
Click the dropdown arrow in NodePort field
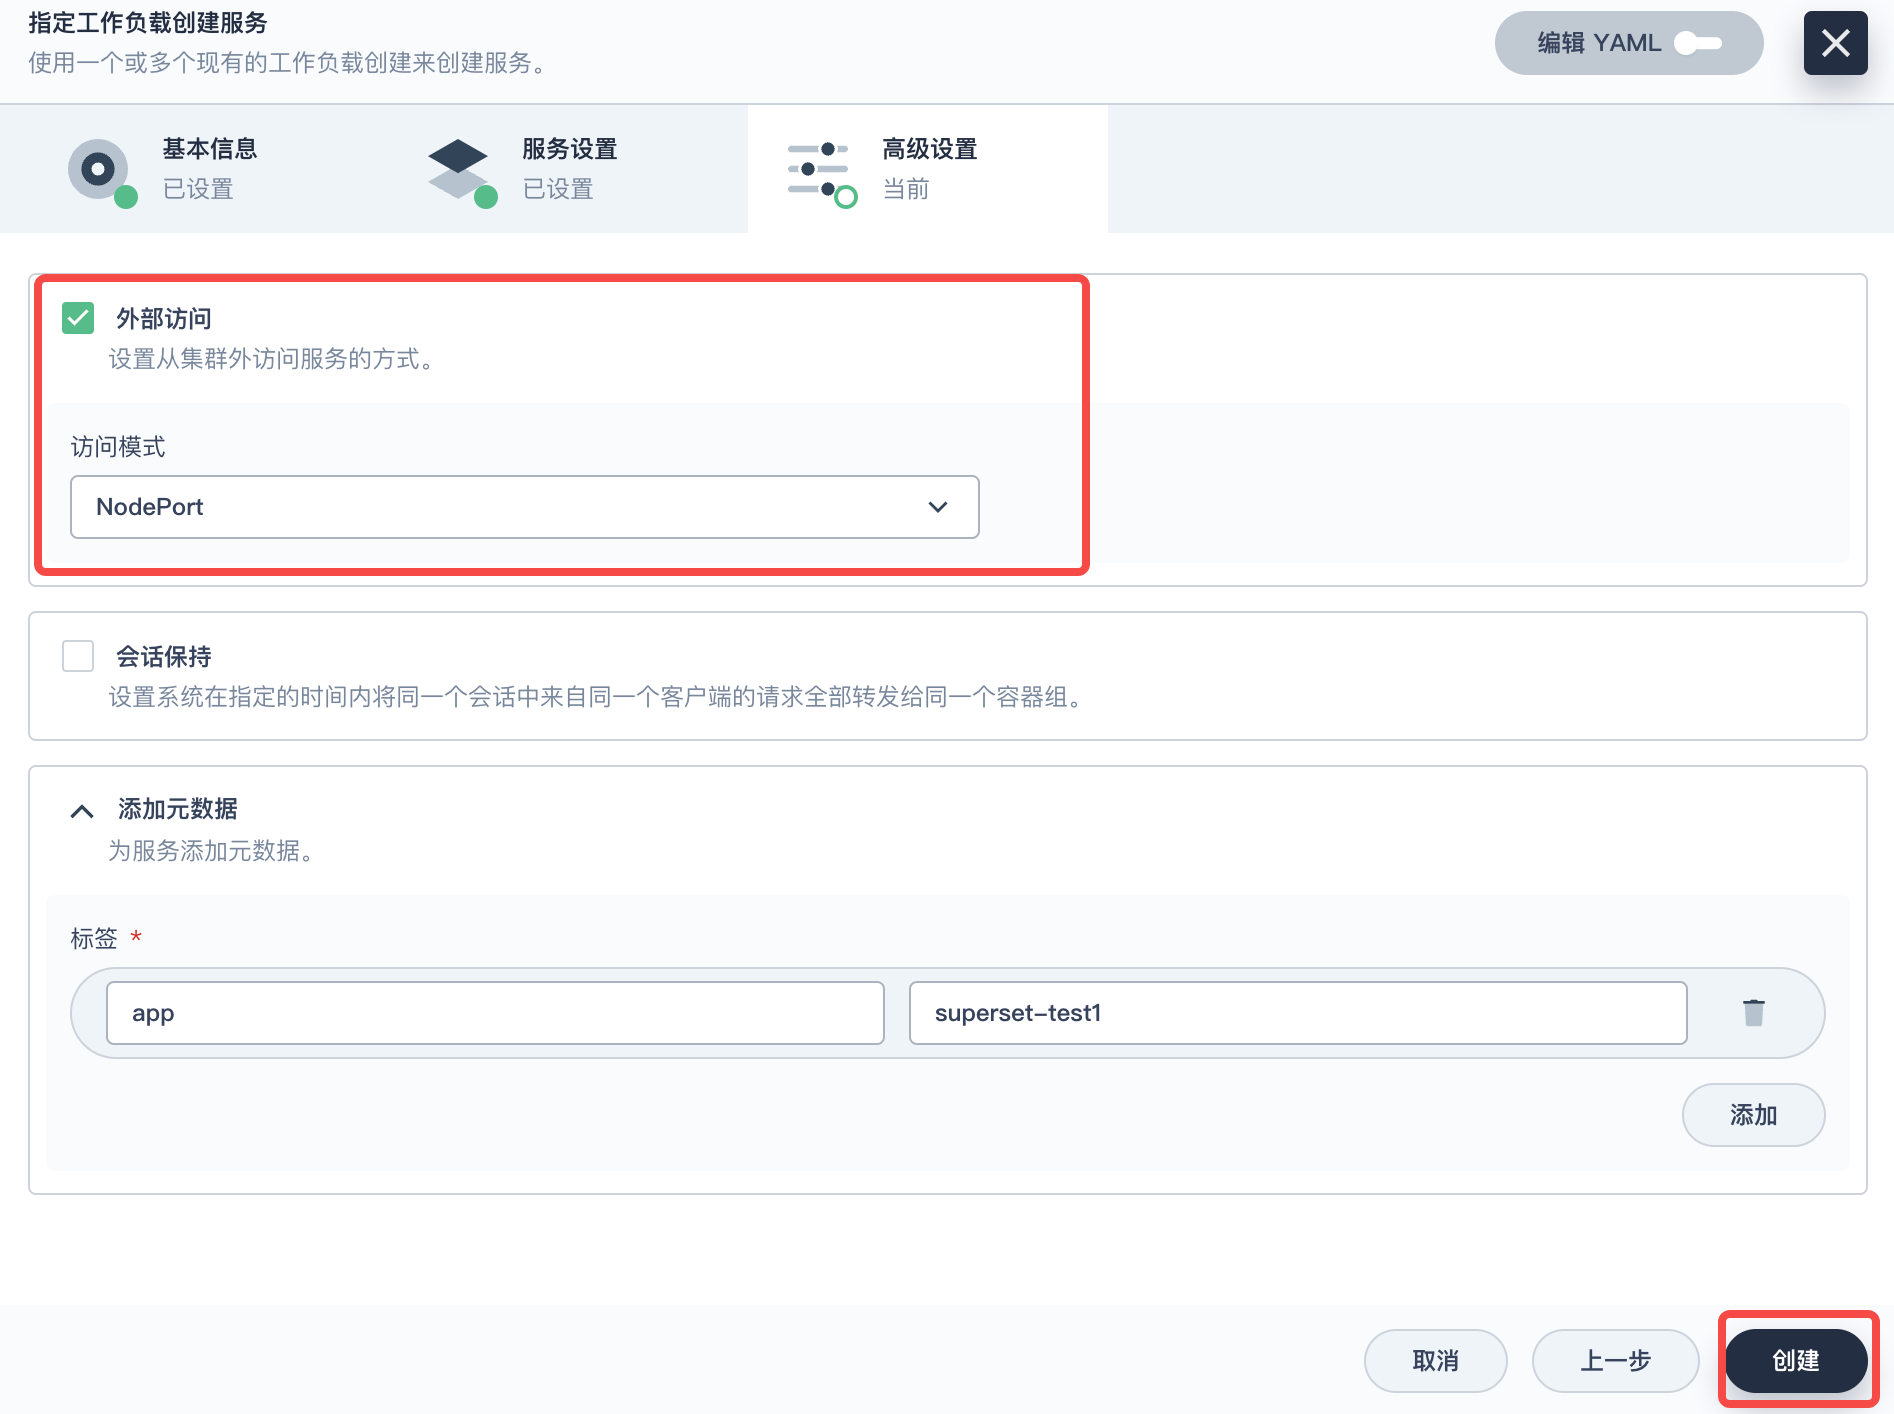[x=937, y=507]
